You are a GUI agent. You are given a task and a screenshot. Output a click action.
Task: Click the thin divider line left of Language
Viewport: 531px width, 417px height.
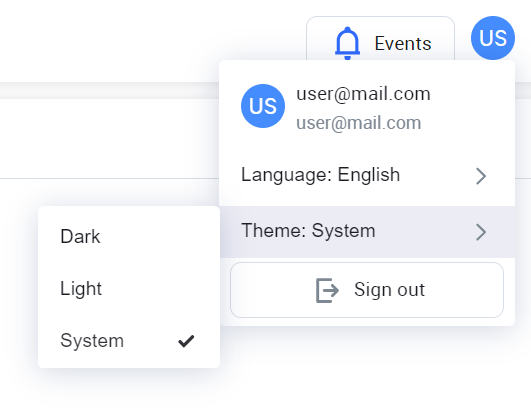pos(109,178)
